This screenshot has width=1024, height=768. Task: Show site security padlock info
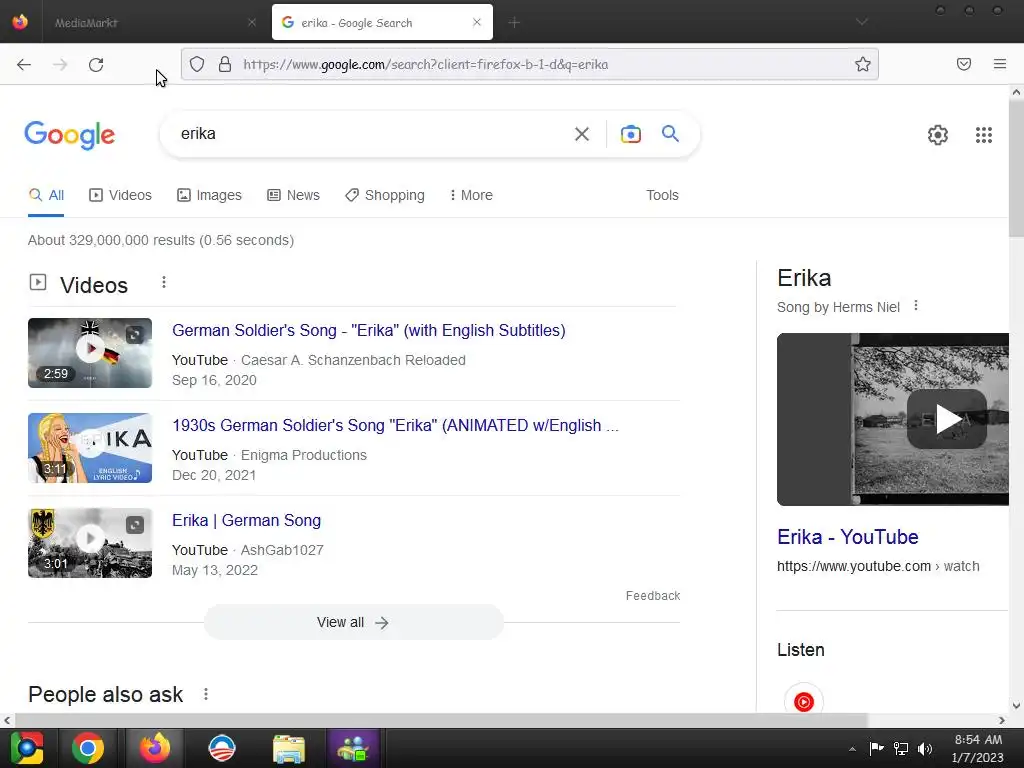tap(225, 64)
